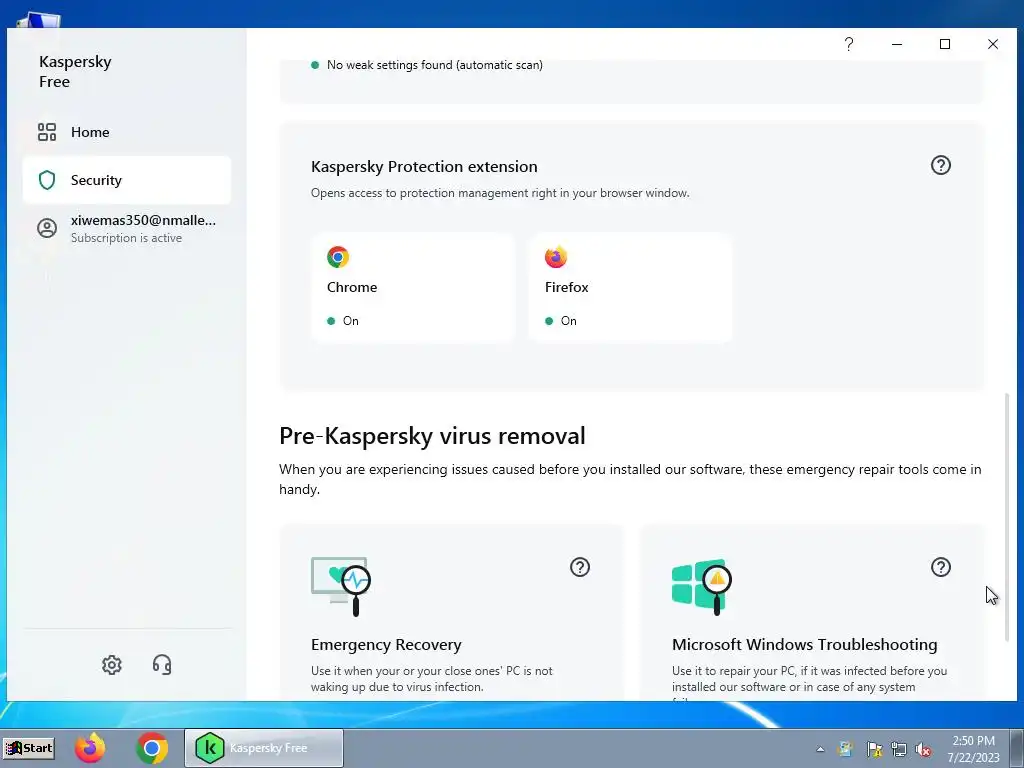Open the Chrome extension card
Screen dimensions: 1024x768
[413, 288]
